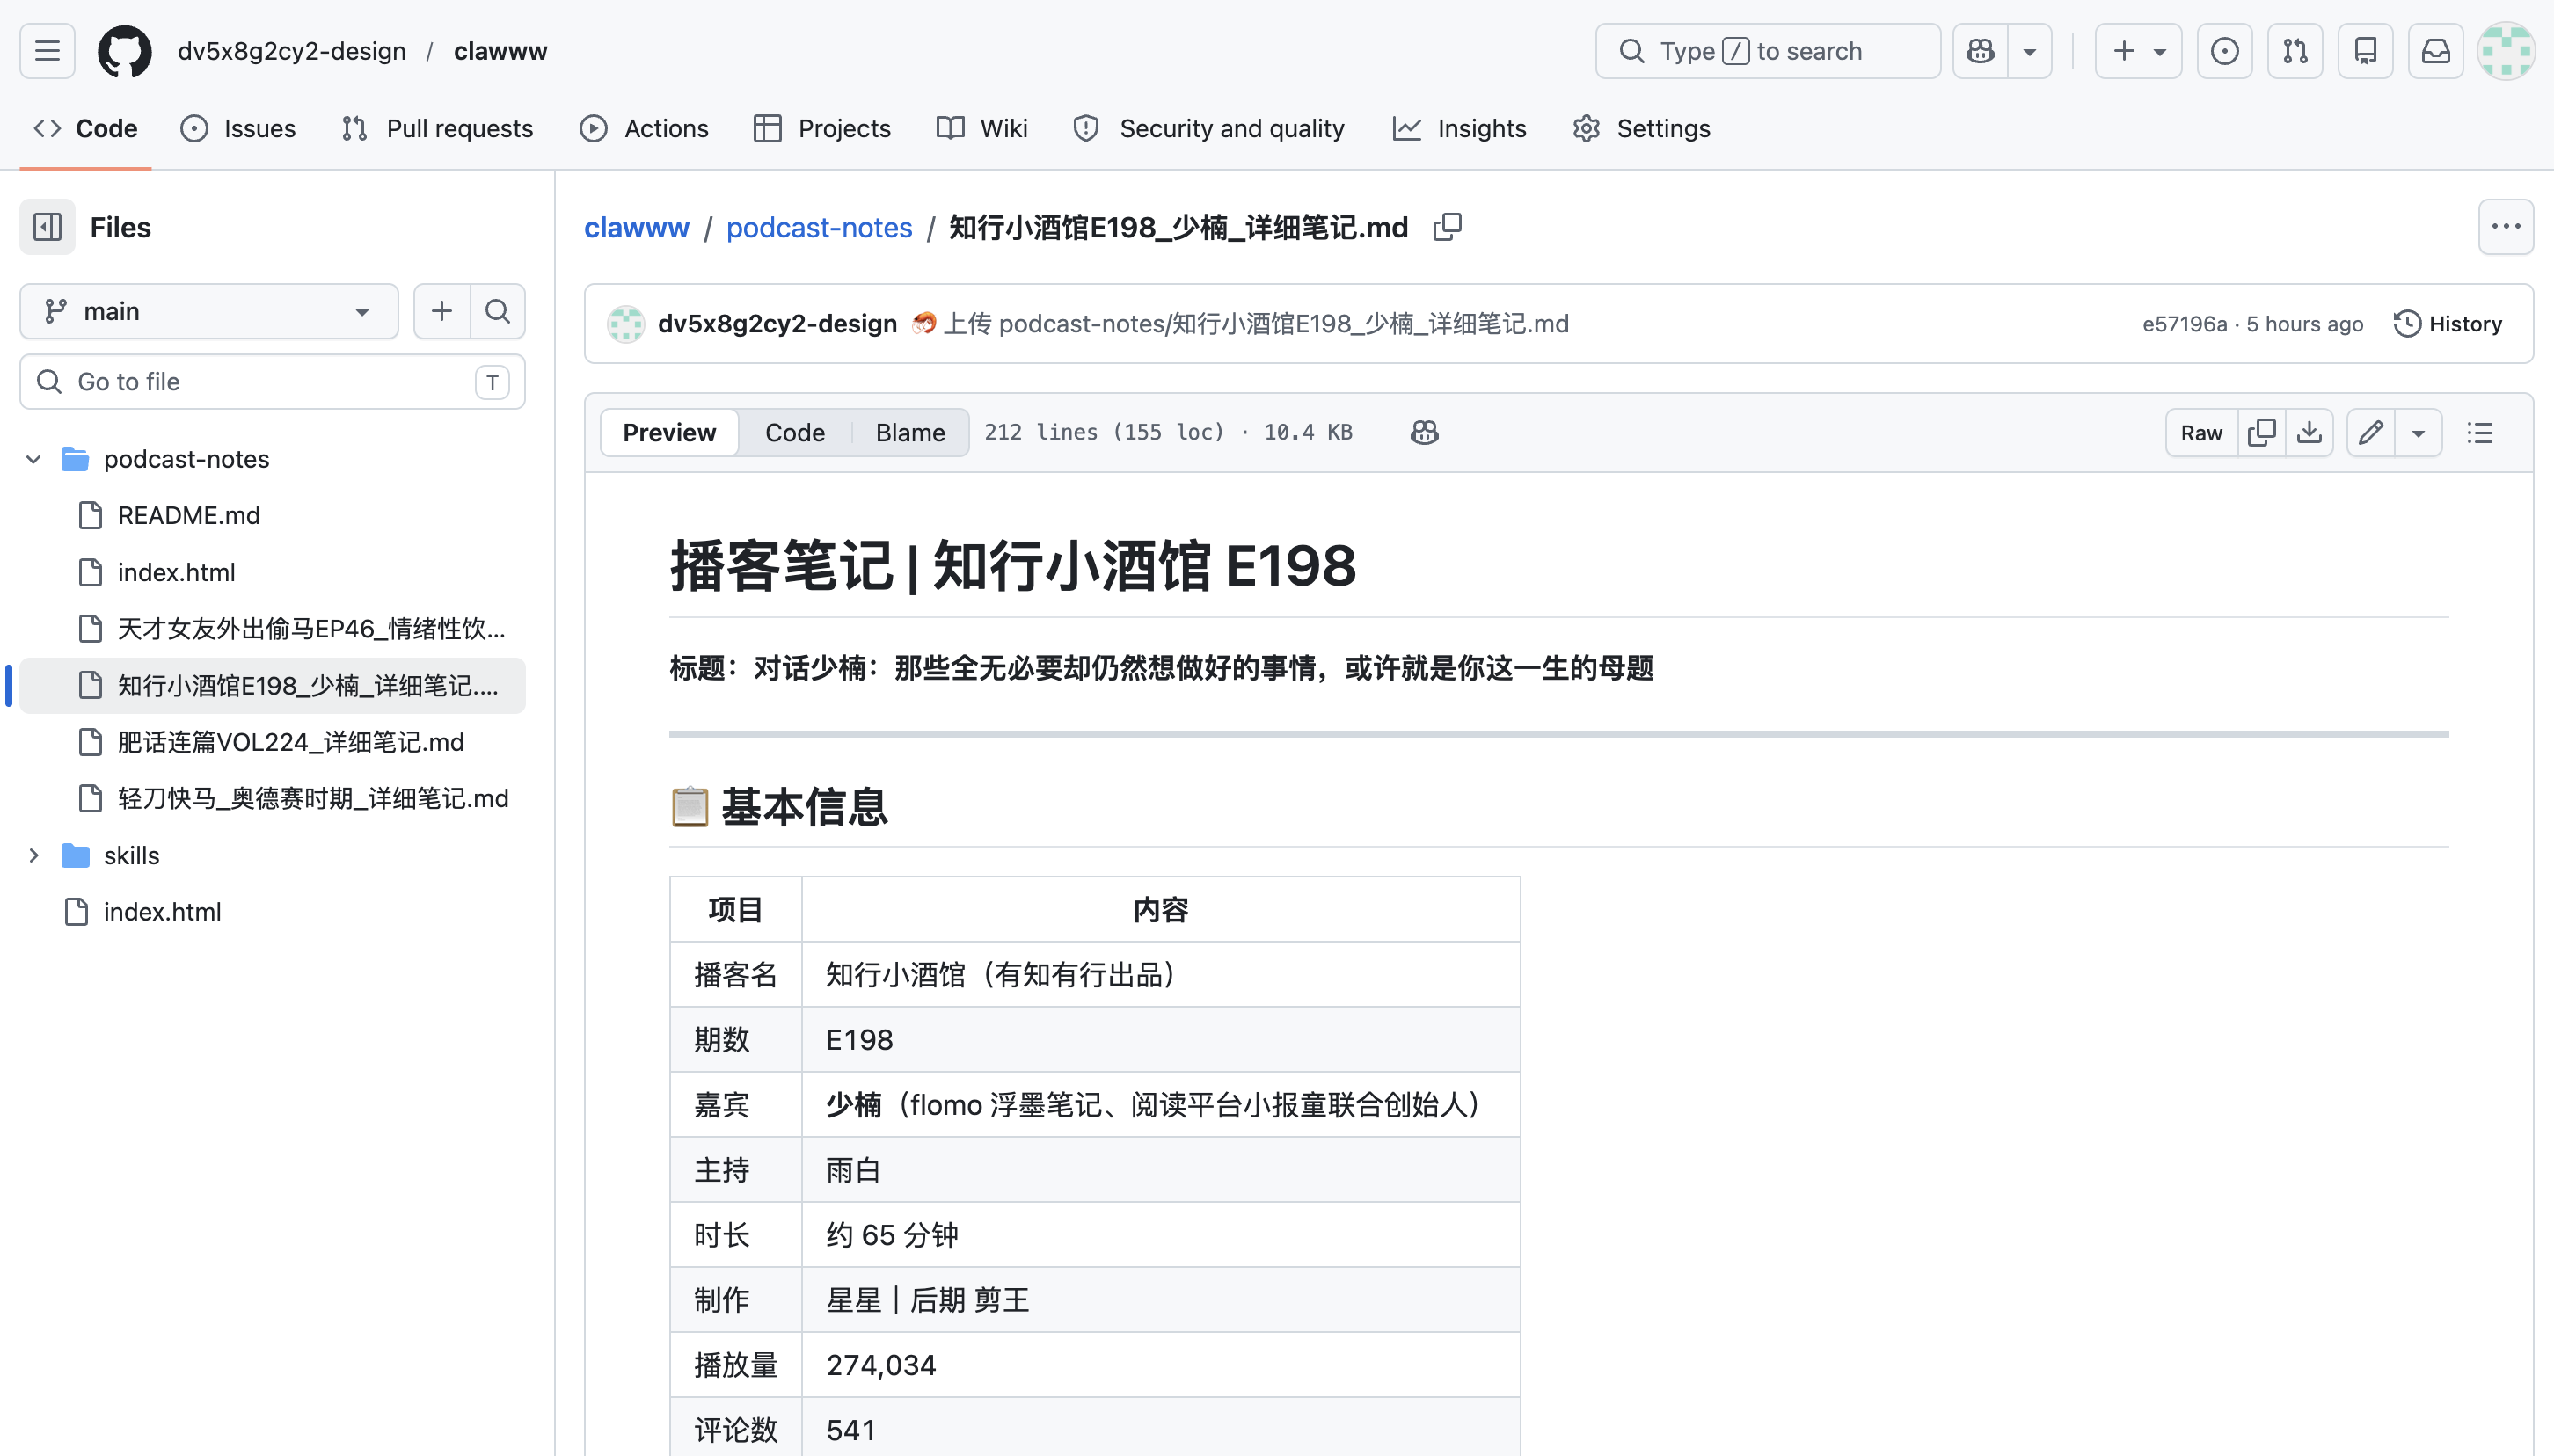The height and width of the screenshot is (1456, 2554).
Task: Open dv5x8g2cy2-design owner link in header
Action: pyautogui.click(x=292, y=51)
